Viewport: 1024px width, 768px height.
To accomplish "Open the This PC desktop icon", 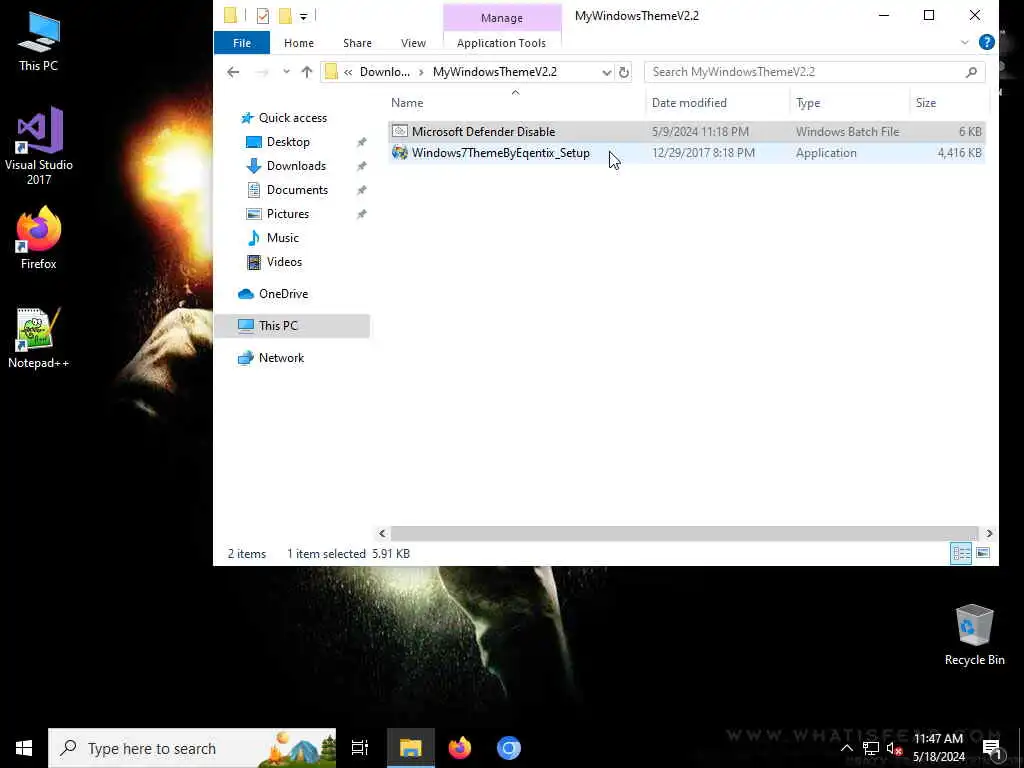I will pyautogui.click(x=39, y=41).
